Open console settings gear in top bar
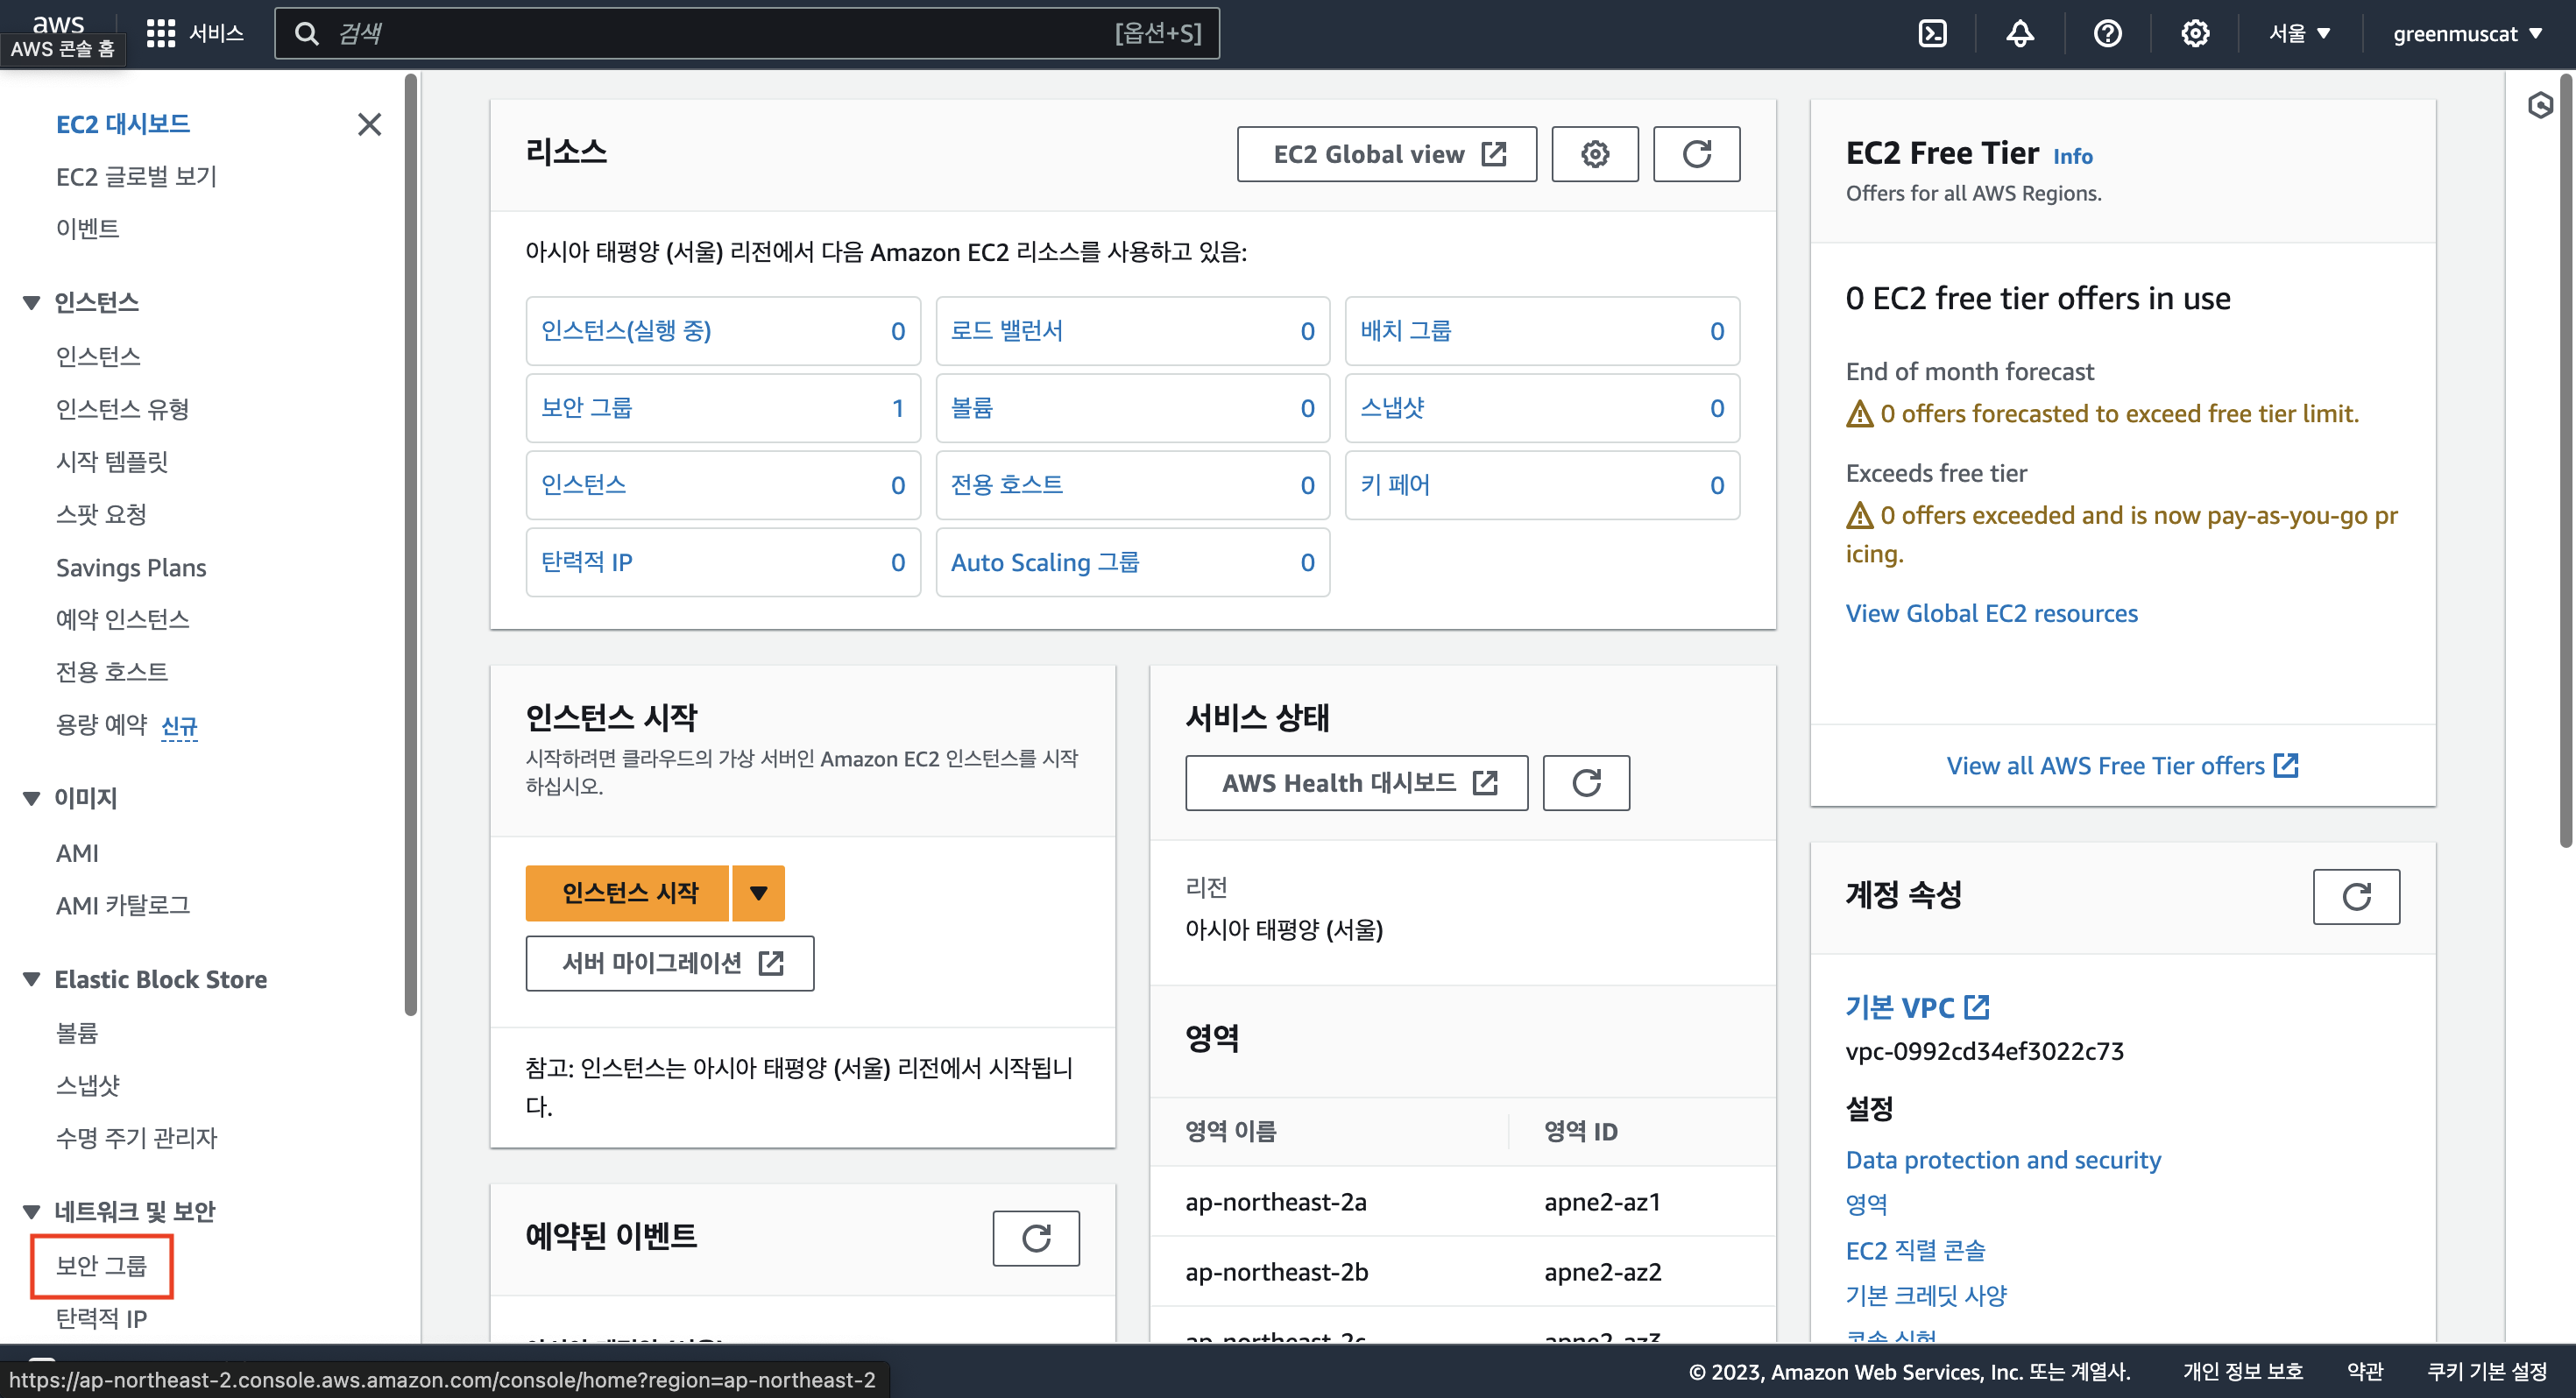Screen dimensions: 2576x1398 click(2195, 34)
